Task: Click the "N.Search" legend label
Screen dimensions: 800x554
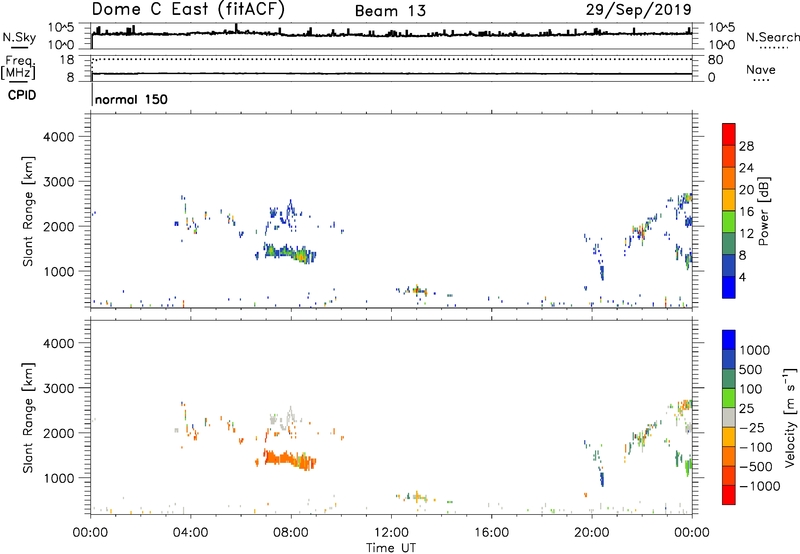Action: point(772,37)
